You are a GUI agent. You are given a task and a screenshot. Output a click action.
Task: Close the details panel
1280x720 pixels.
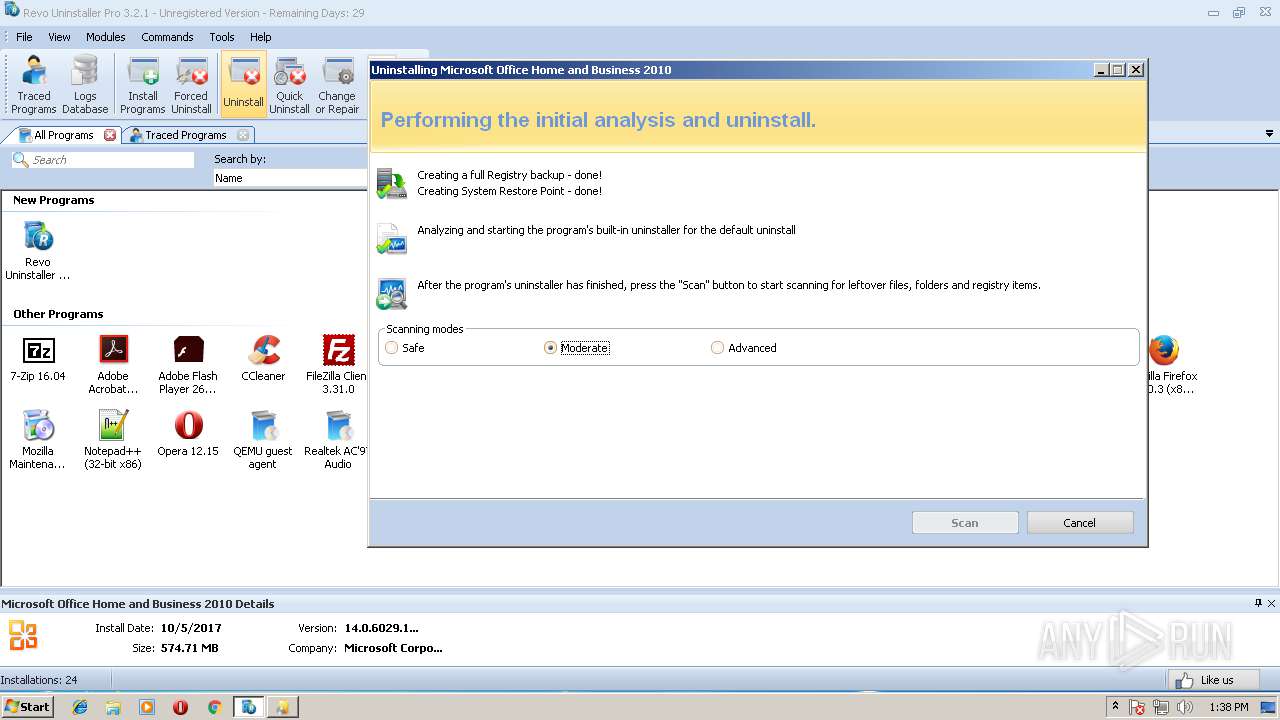[1272, 603]
